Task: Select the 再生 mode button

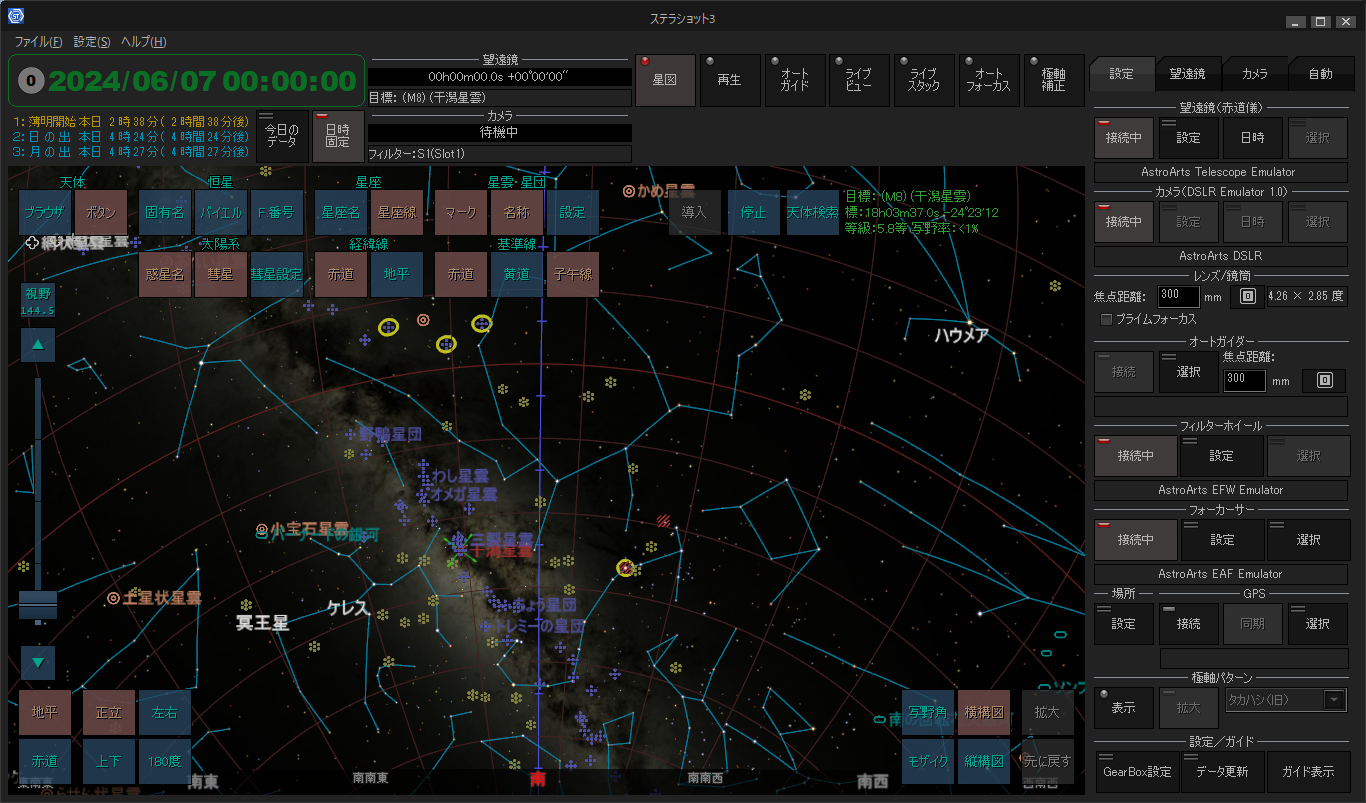Action: tap(730, 80)
